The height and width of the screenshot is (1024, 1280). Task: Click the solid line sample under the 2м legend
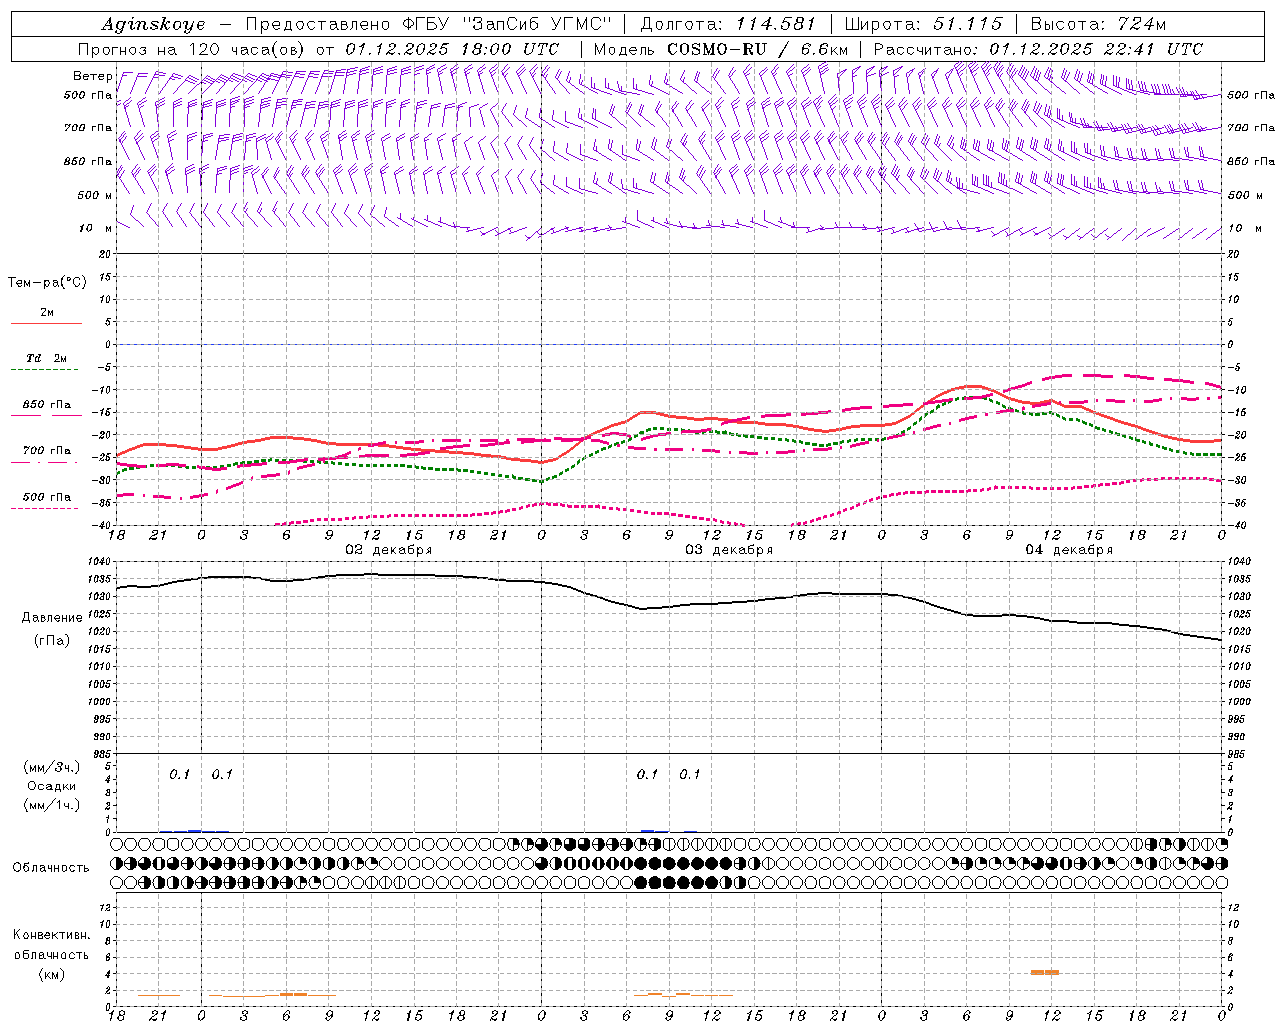[x=46, y=324]
